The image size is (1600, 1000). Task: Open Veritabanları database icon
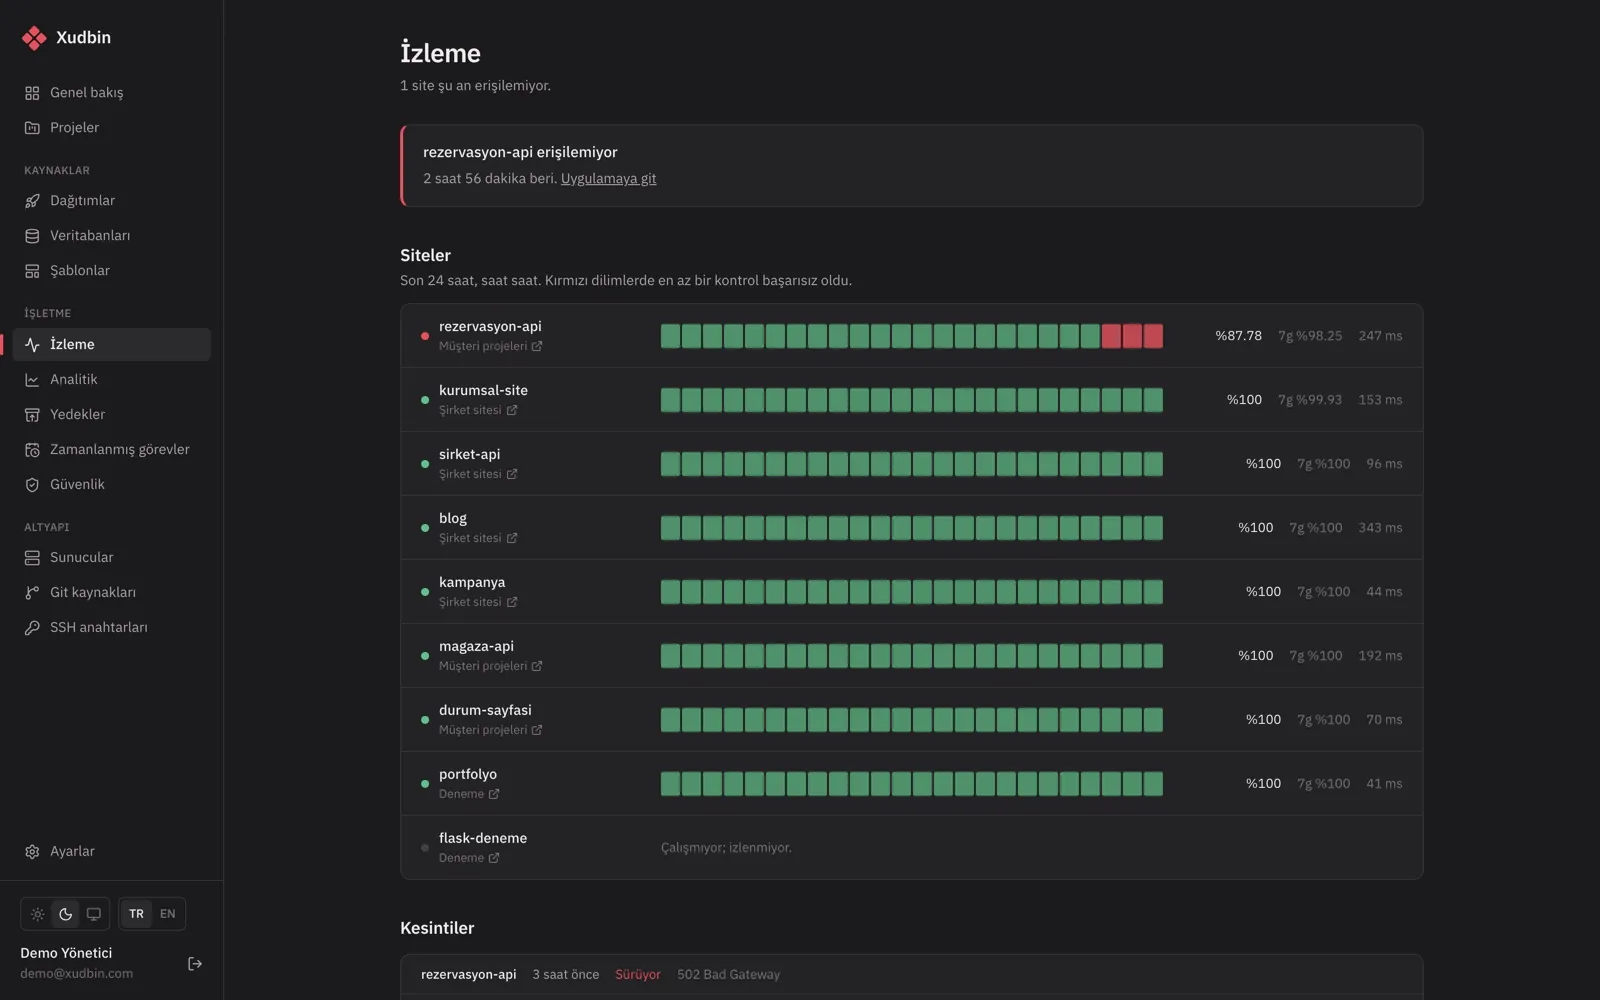tap(32, 235)
